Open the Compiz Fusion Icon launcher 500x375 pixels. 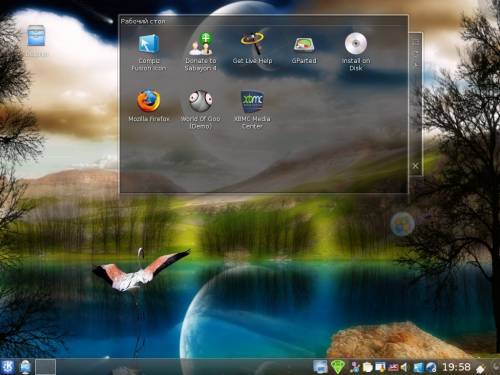(x=149, y=52)
